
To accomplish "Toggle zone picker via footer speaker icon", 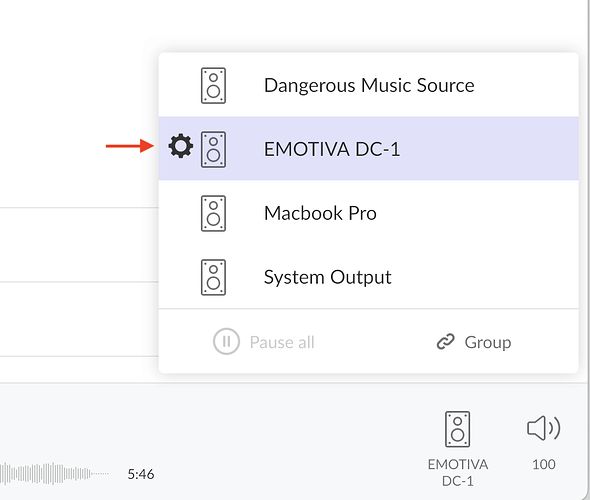I will (x=458, y=429).
